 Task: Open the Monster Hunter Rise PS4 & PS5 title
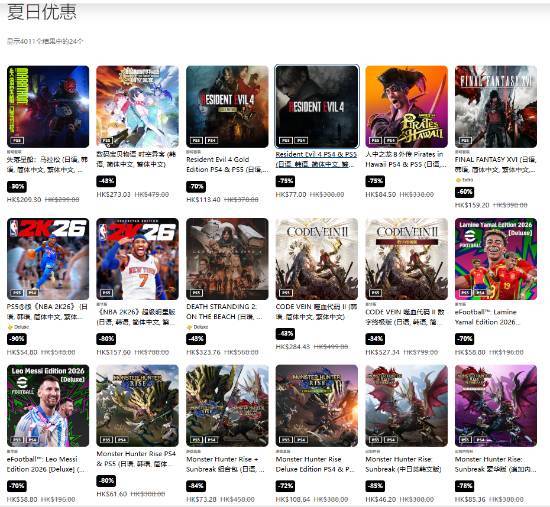coord(136,459)
